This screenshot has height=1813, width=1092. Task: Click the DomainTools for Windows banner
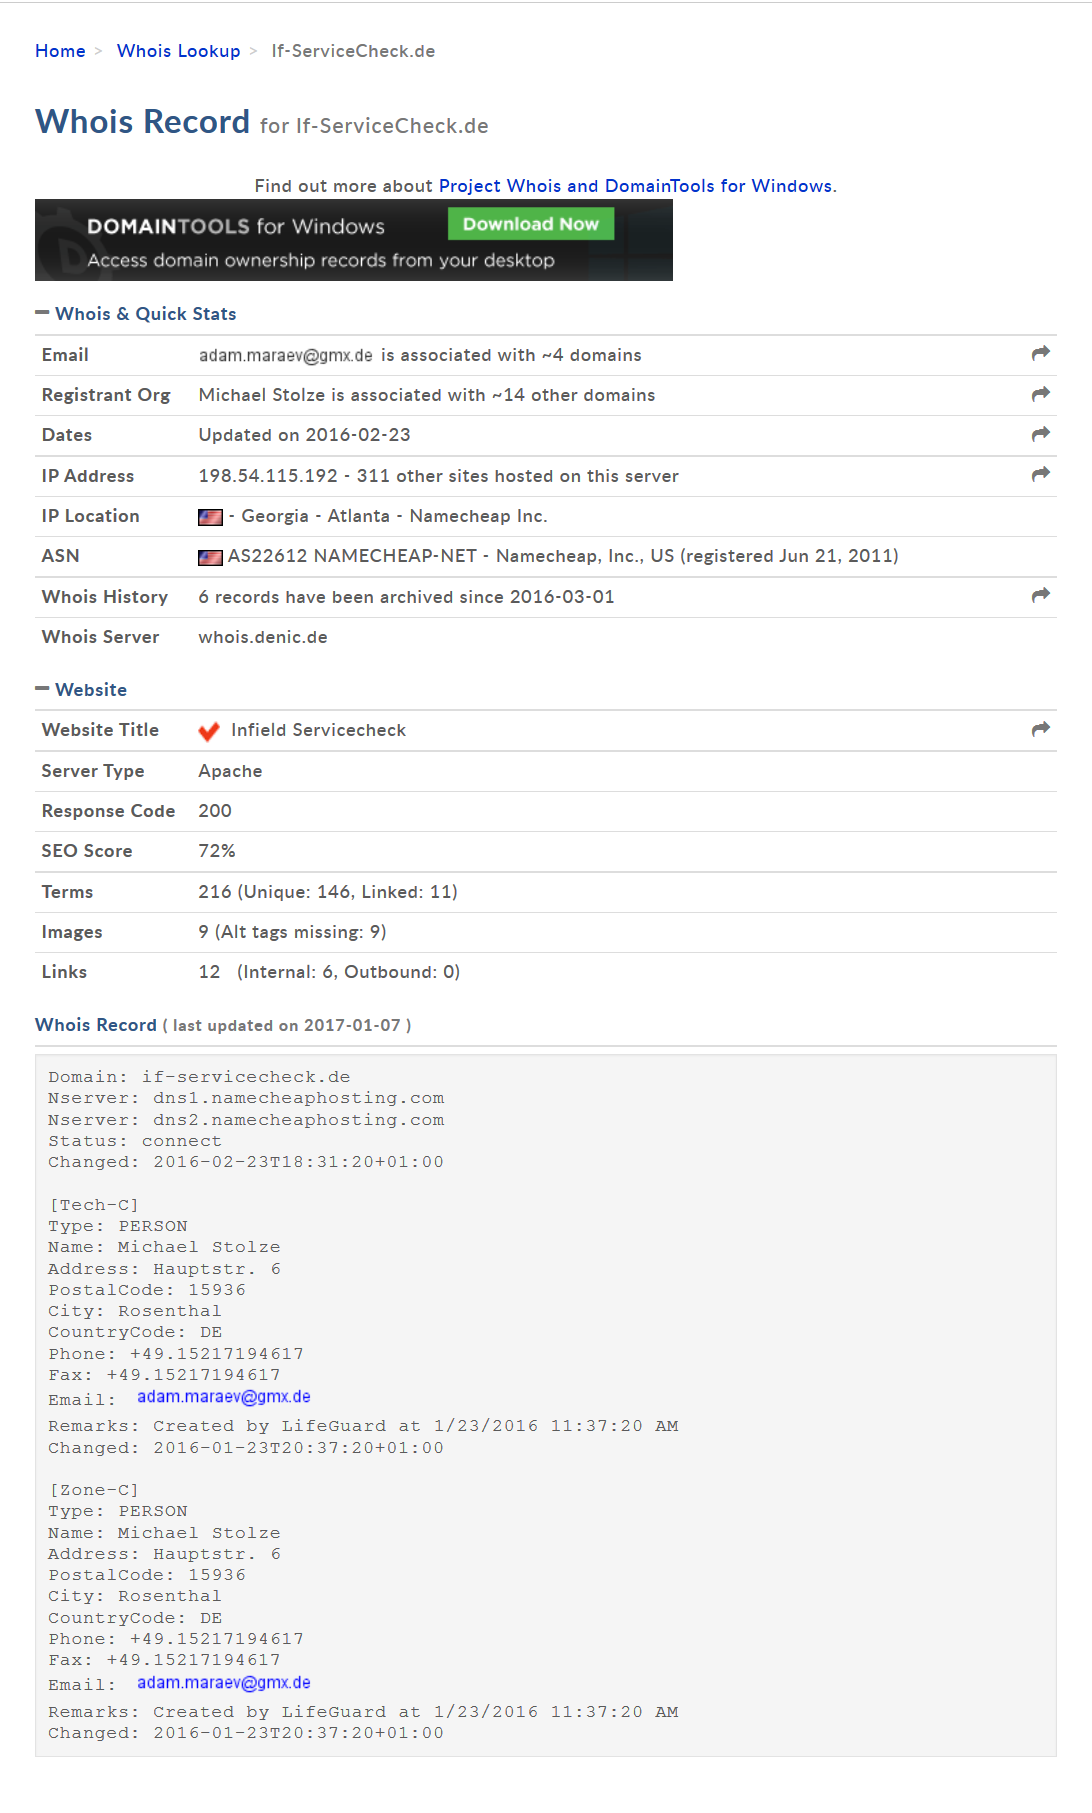tap(354, 240)
